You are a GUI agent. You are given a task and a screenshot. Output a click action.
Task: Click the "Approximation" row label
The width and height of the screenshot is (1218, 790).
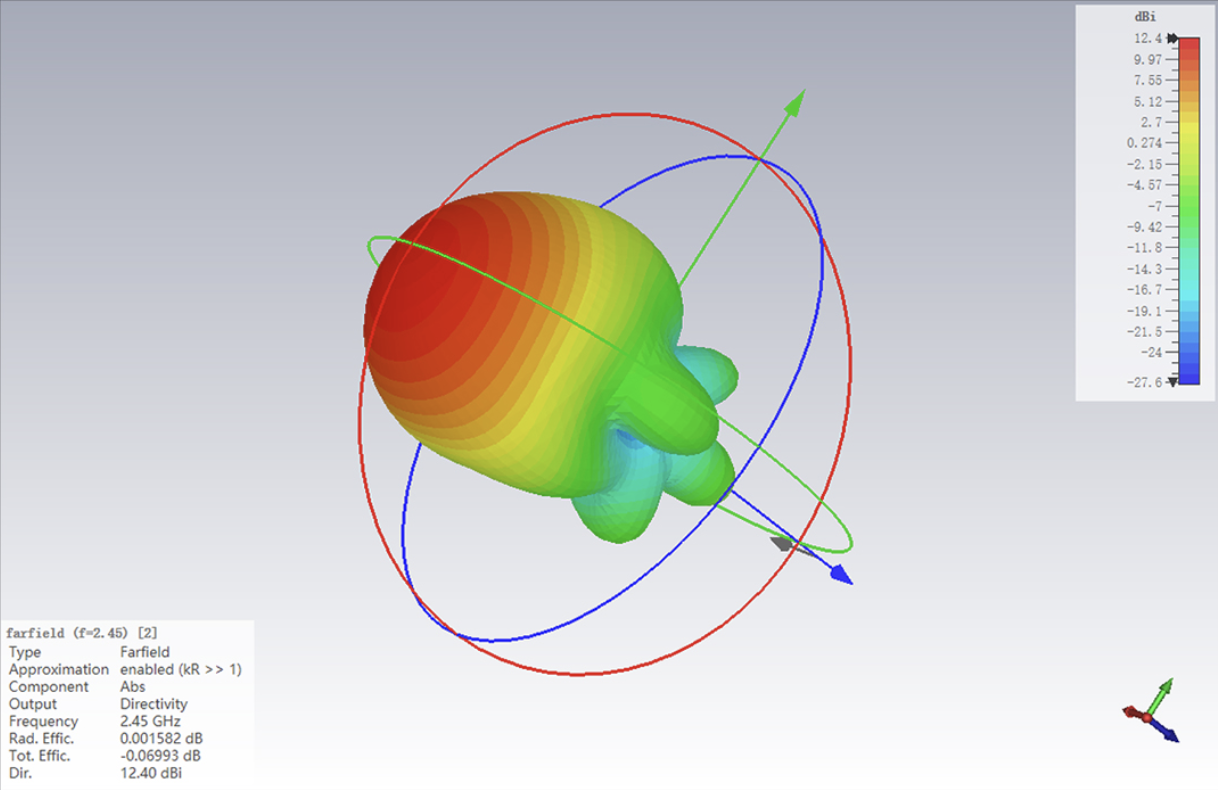(x=59, y=669)
